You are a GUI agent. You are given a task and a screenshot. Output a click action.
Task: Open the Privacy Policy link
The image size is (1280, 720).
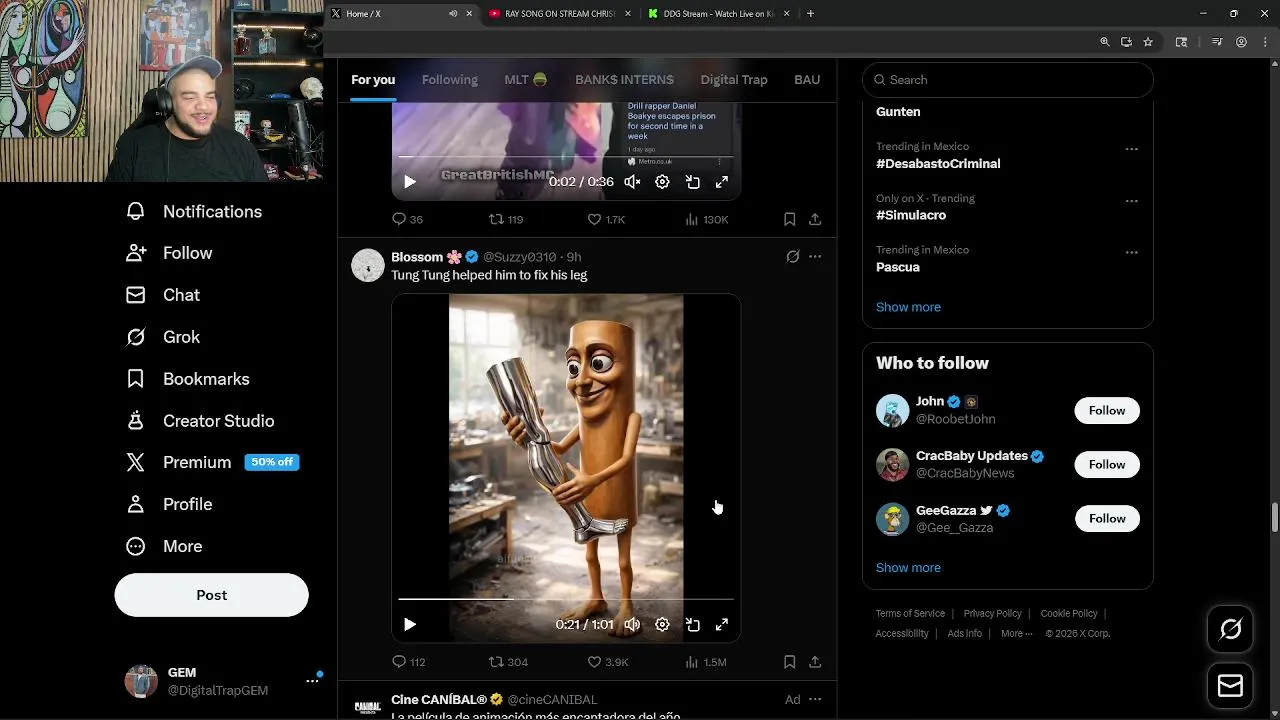pos(993,613)
